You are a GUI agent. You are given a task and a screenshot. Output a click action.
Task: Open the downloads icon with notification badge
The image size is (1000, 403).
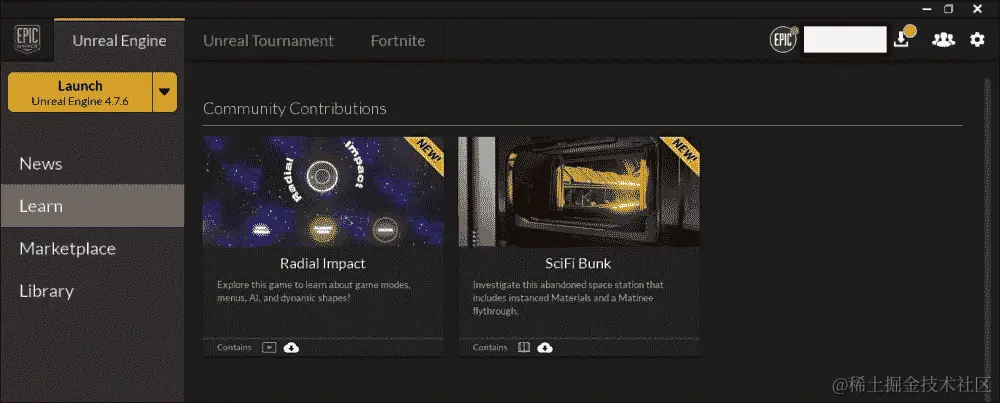click(902, 38)
